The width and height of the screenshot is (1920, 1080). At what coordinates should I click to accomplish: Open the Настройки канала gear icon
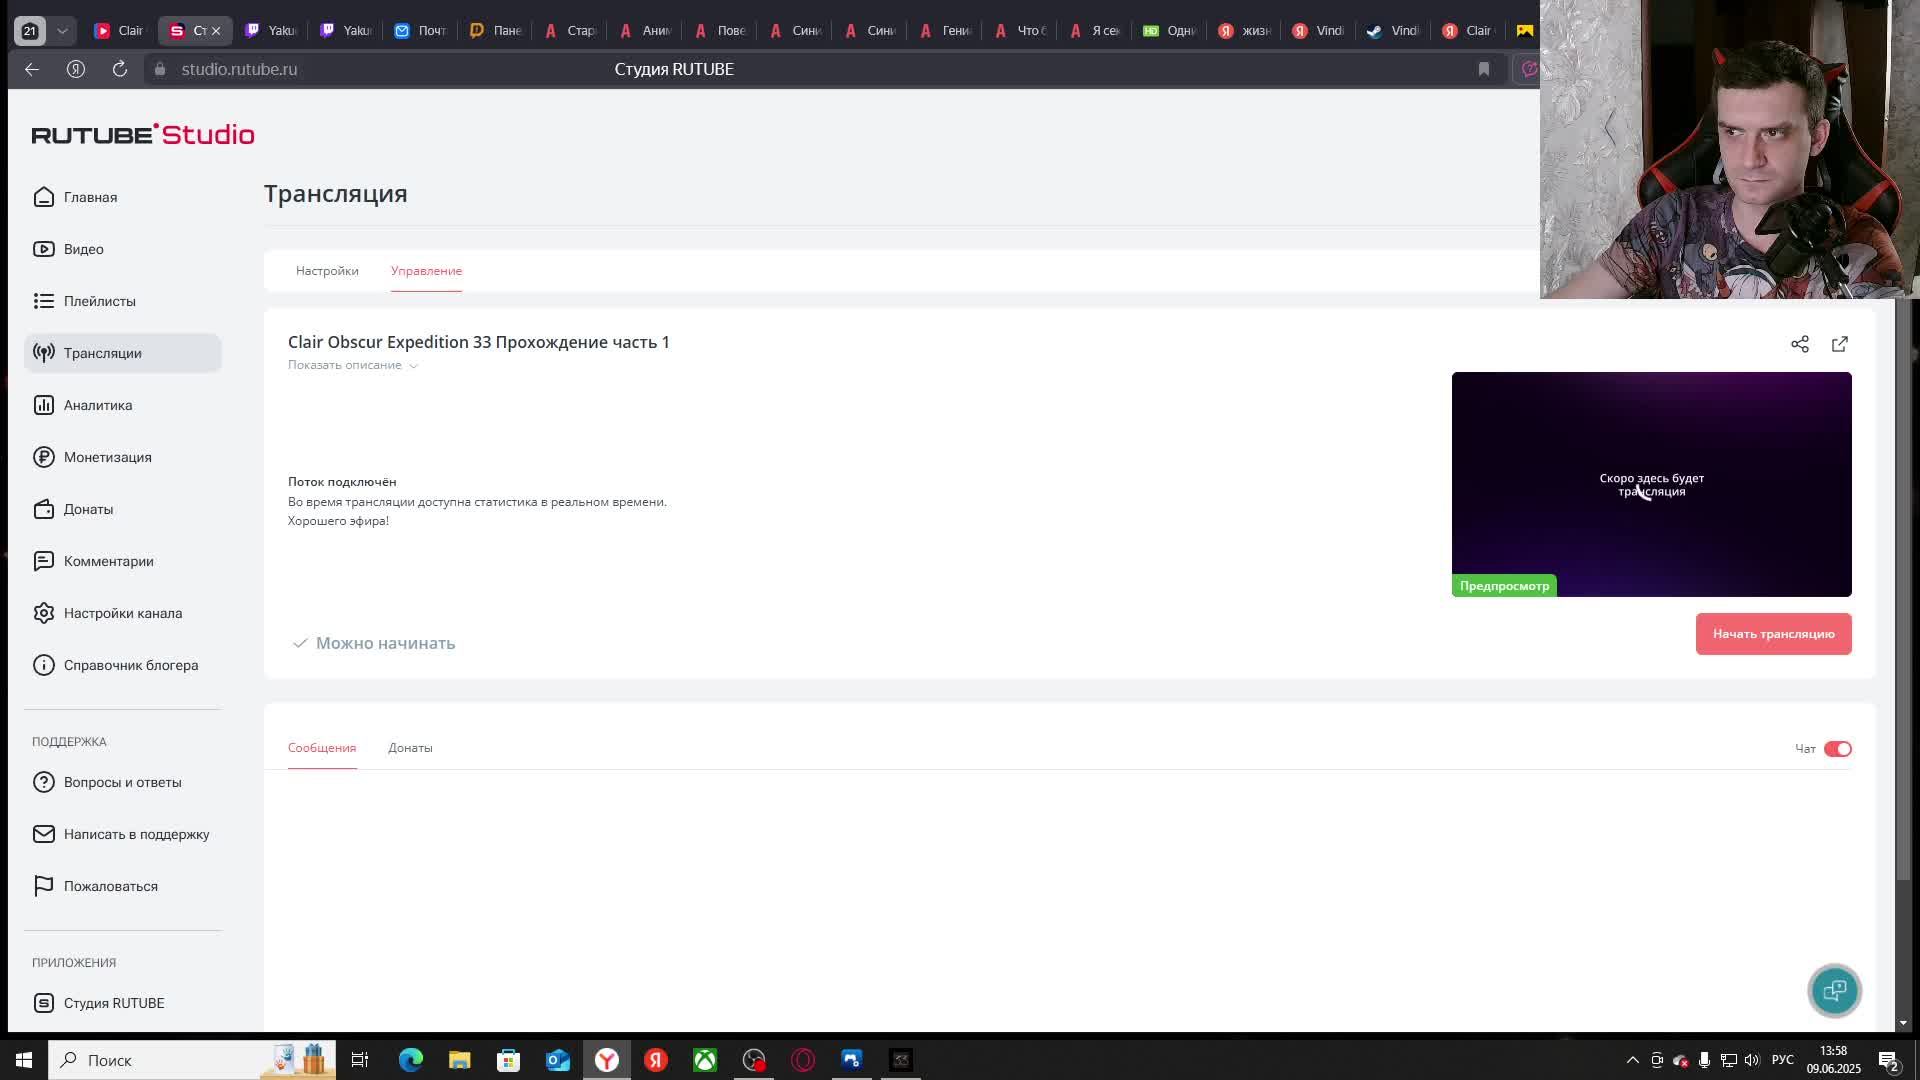[43, 613]
